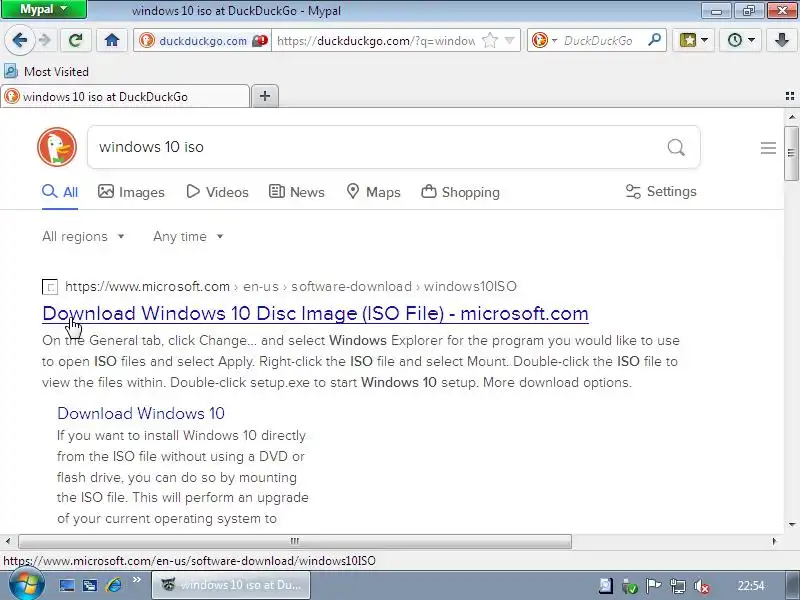Image resolution: width=800 pixels, height=600 pixels.
Task: Open the history clock button
Action: (741, 40)
